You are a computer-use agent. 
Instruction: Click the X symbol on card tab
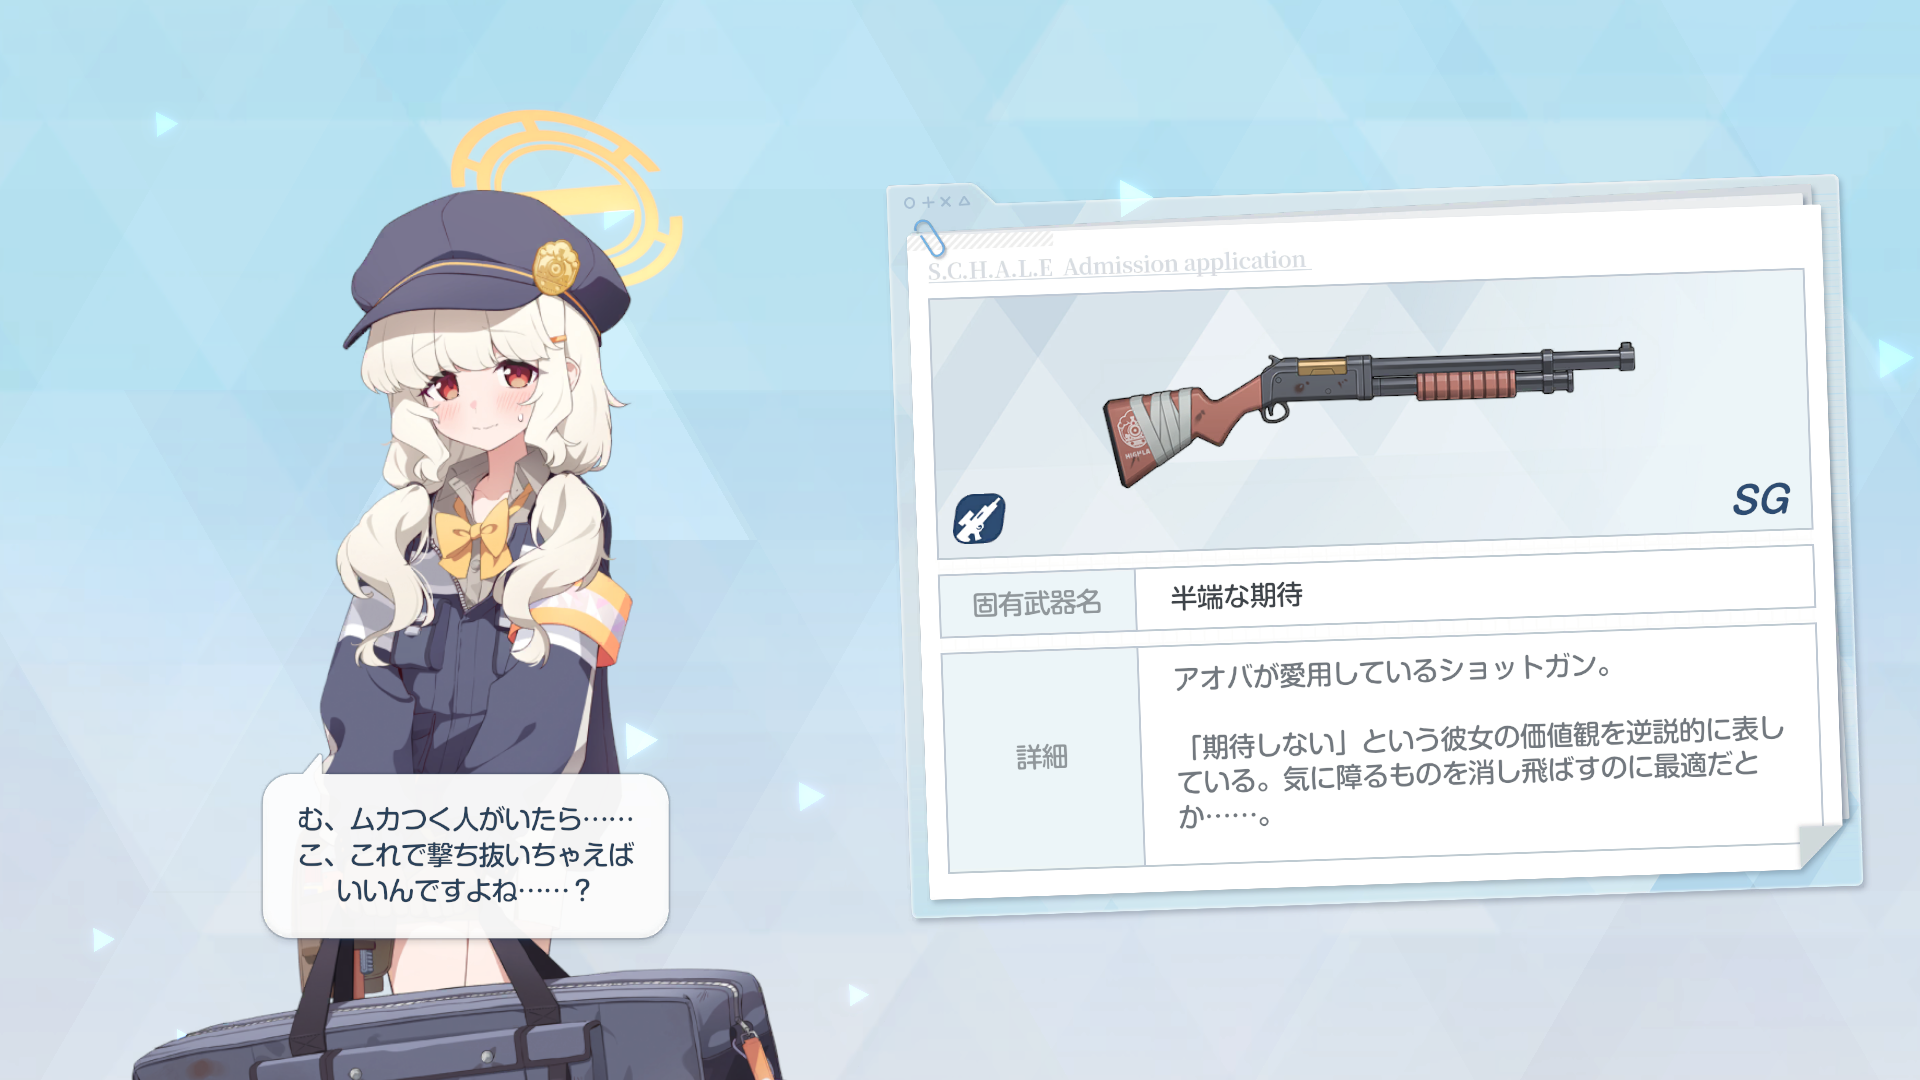tap(945, 201)
